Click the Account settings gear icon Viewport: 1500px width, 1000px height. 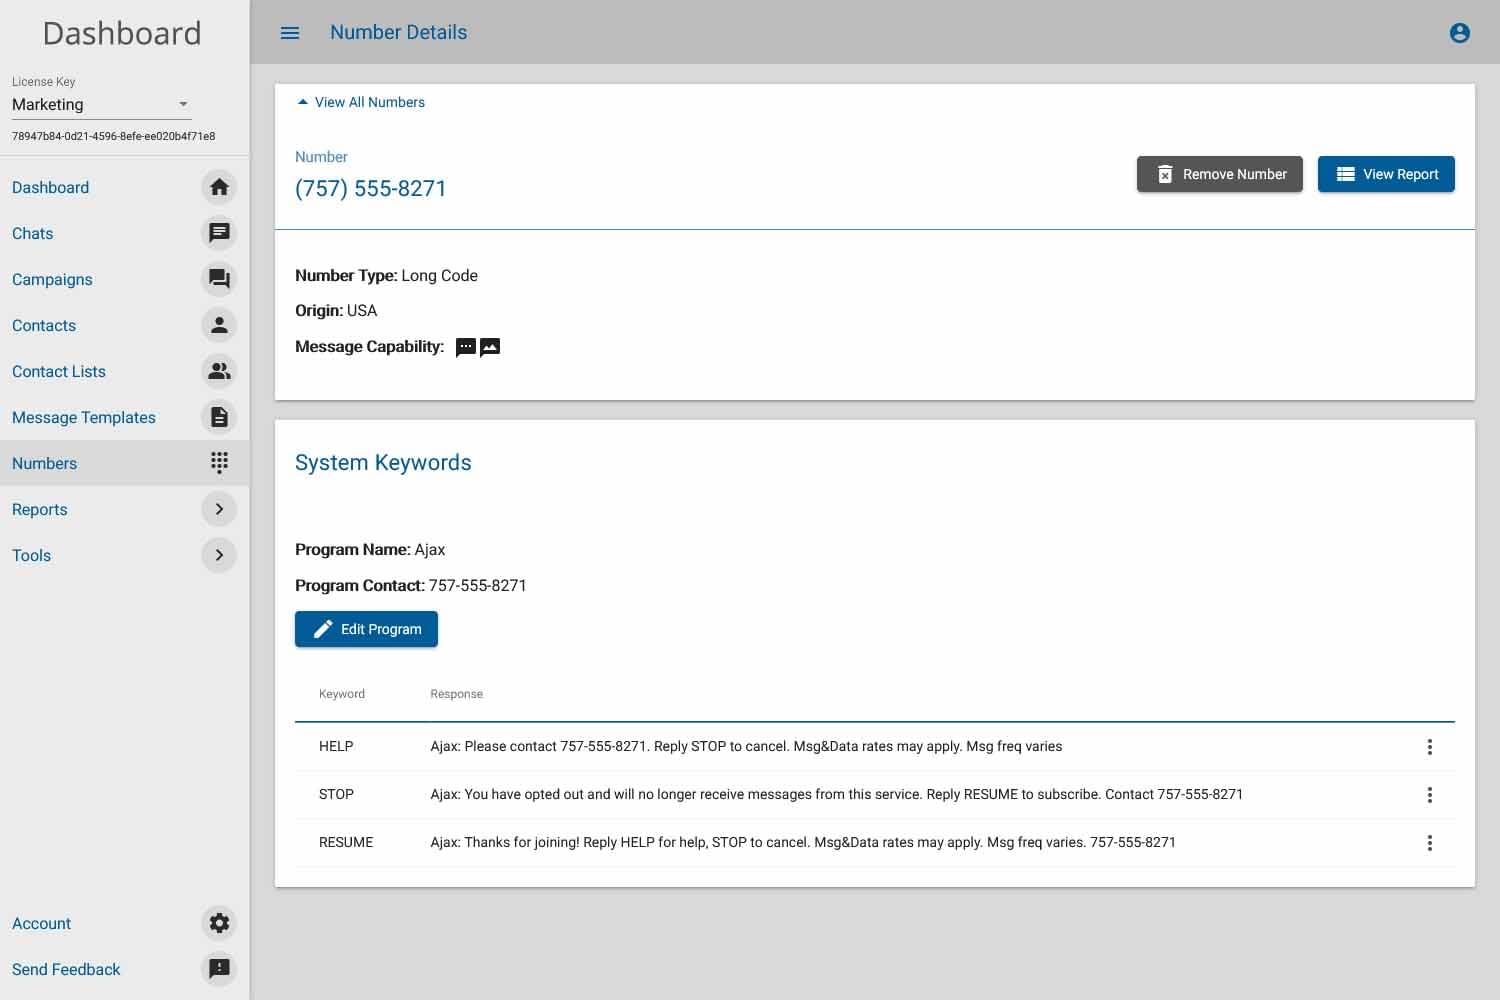pos(219,923)
